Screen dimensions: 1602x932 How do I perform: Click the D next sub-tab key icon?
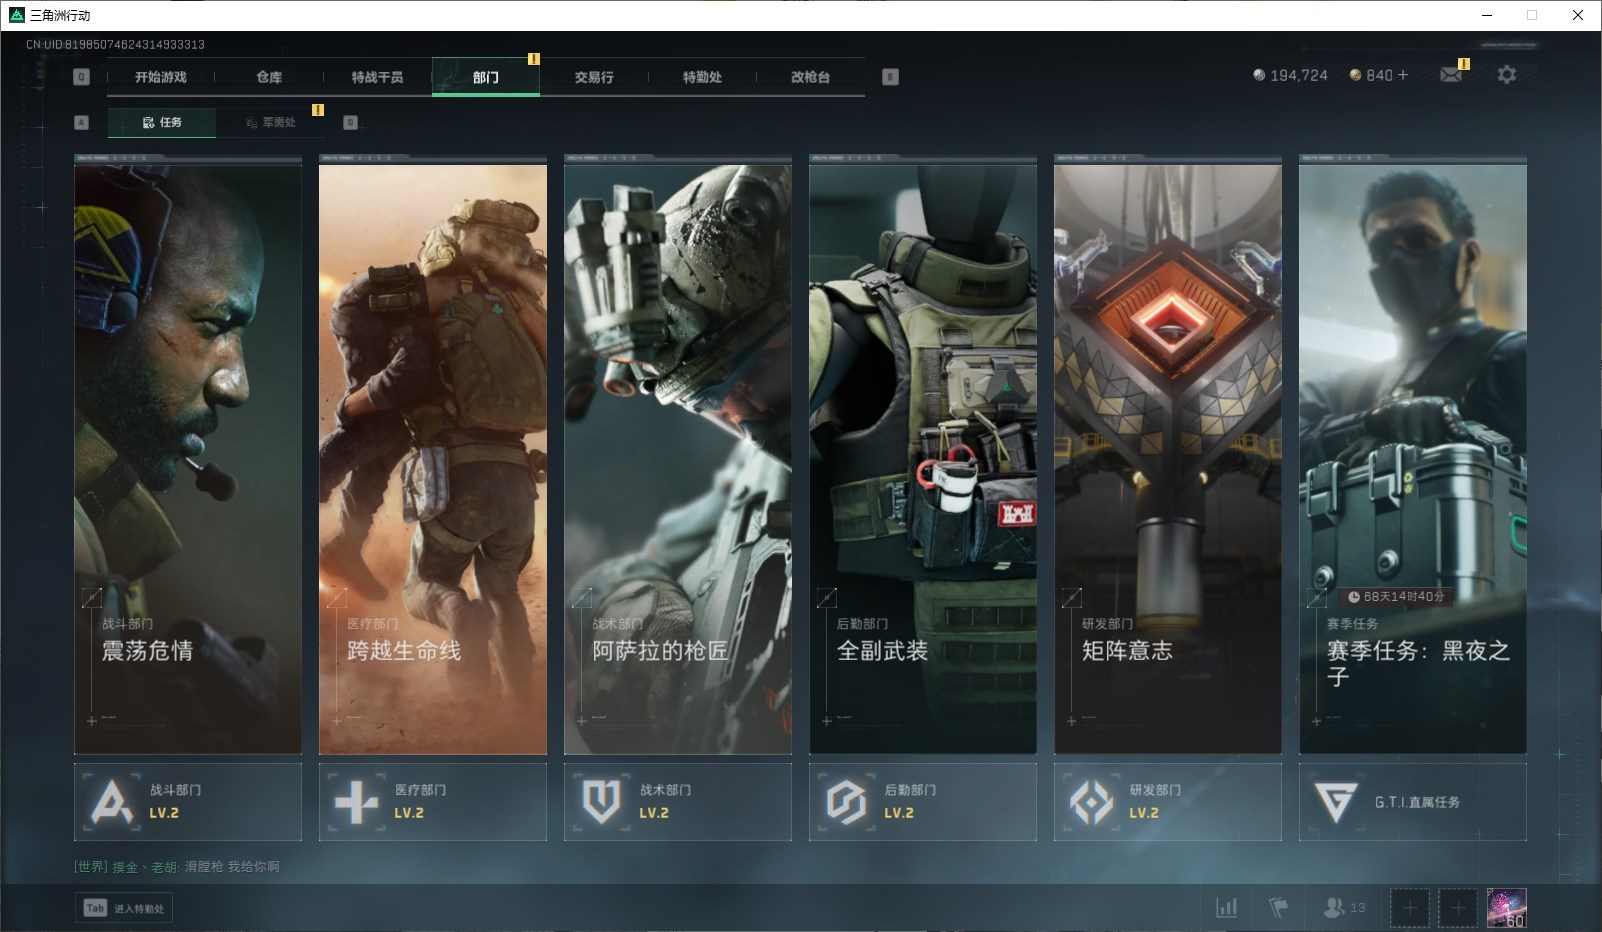tap(350, 122)
